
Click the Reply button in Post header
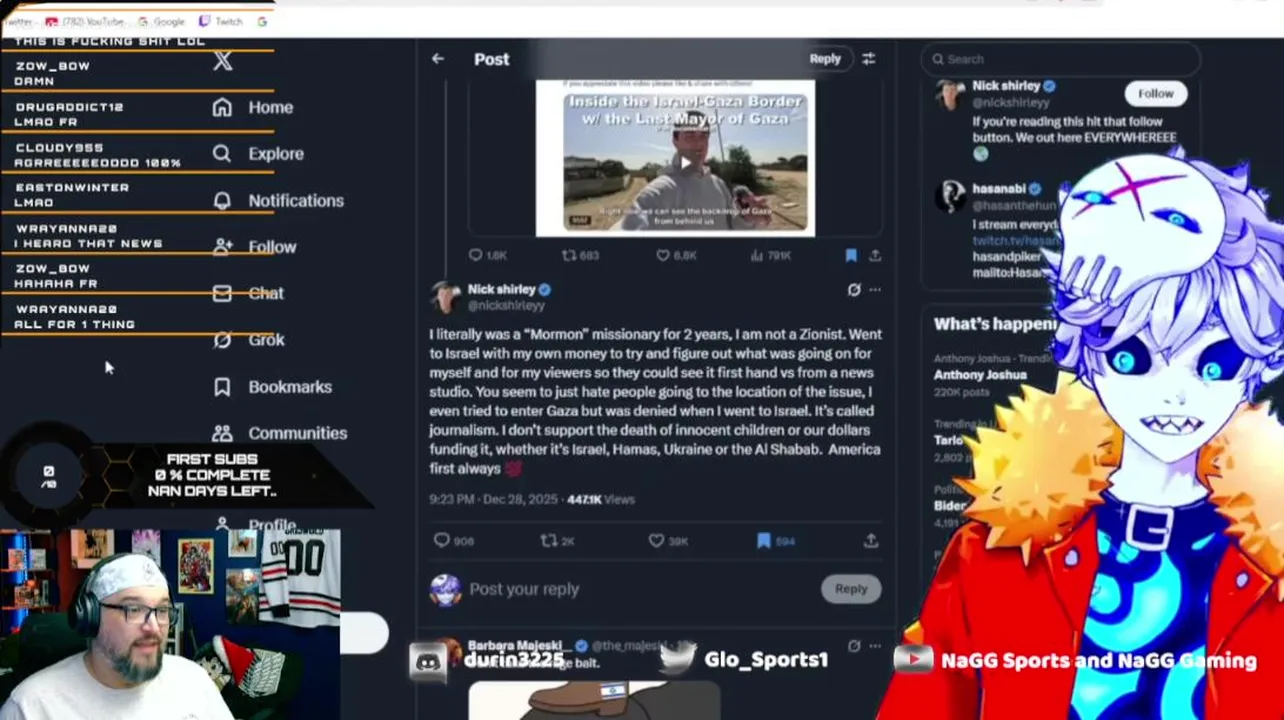click(x=825, y=58)
